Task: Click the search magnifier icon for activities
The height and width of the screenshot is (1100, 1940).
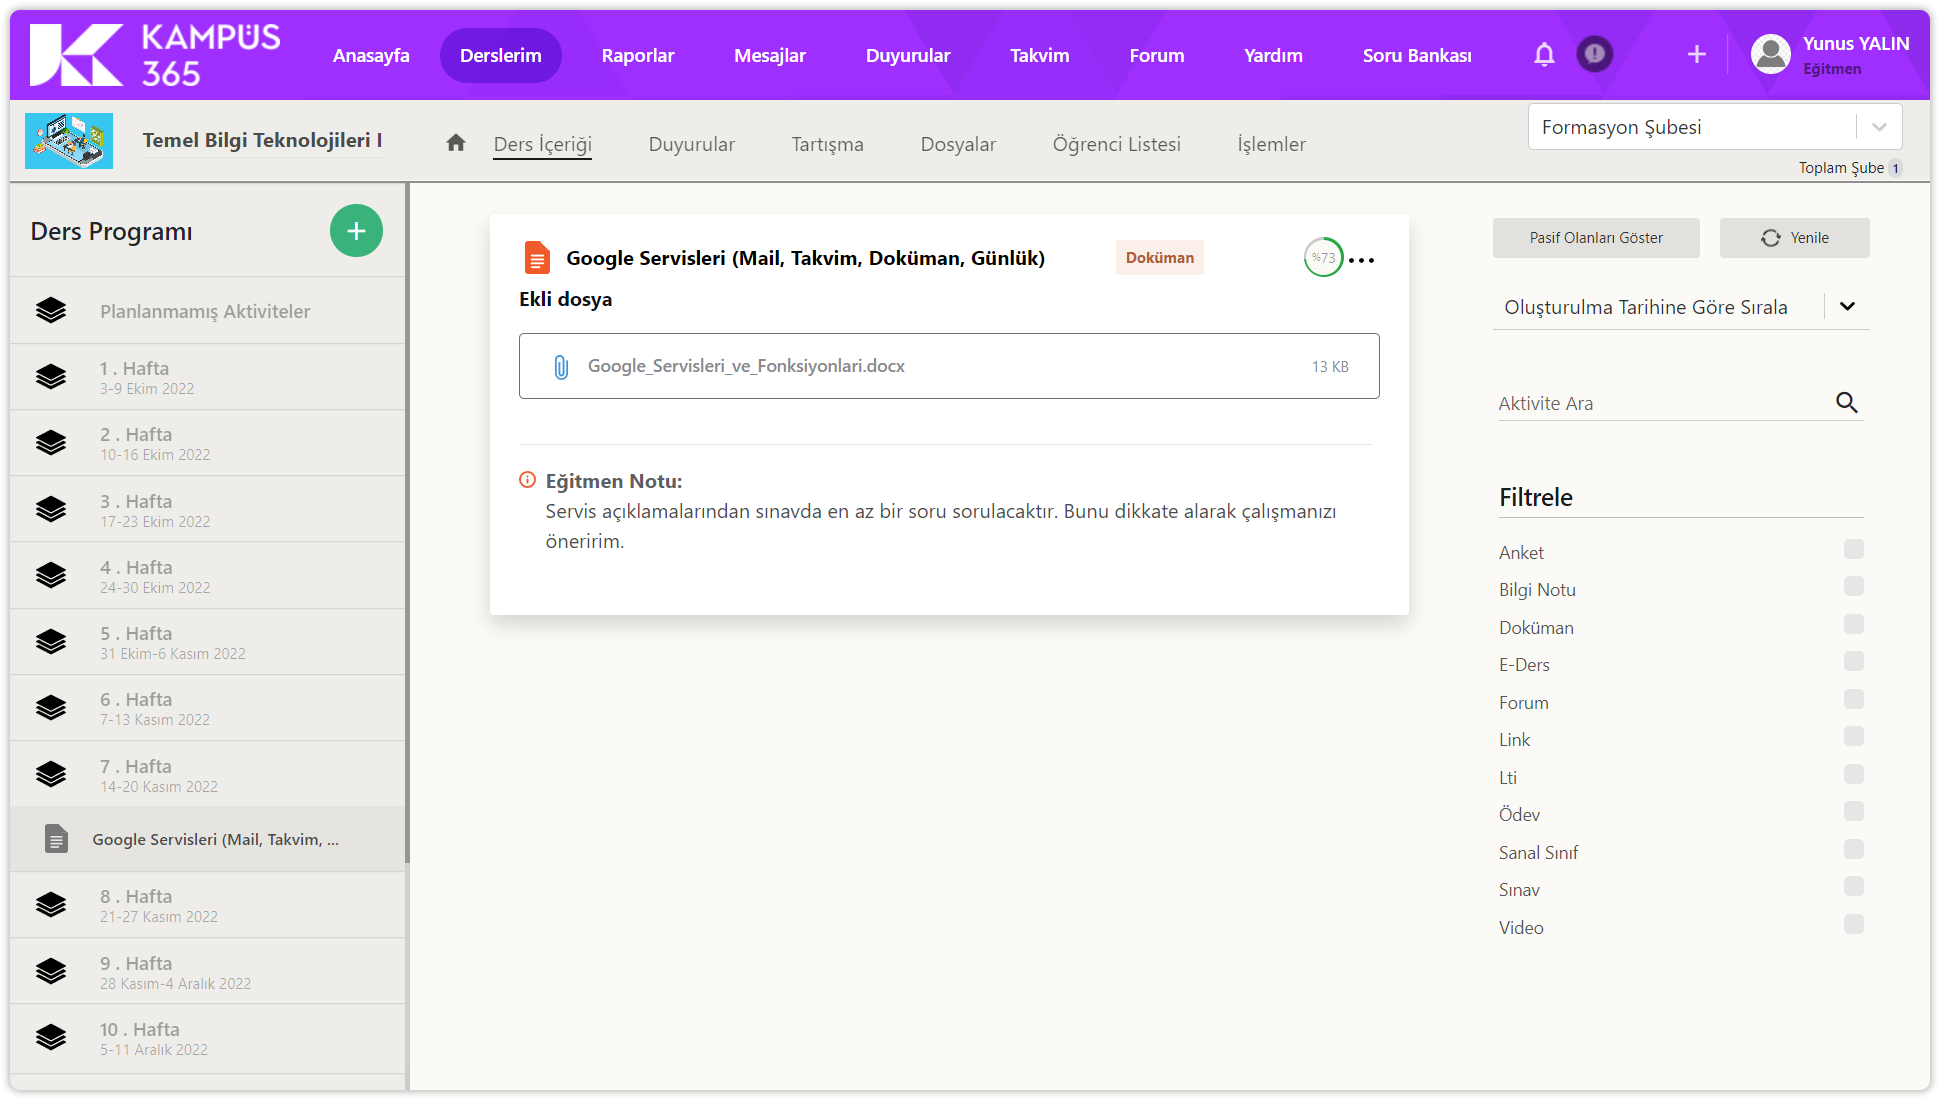Action: 1846,403
